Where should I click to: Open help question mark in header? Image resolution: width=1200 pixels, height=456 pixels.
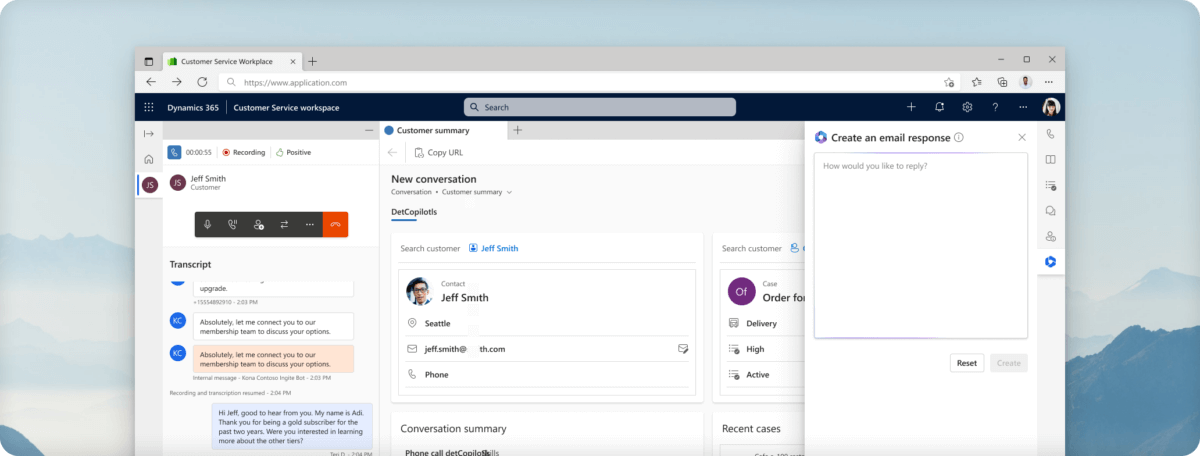coord(995,107)
